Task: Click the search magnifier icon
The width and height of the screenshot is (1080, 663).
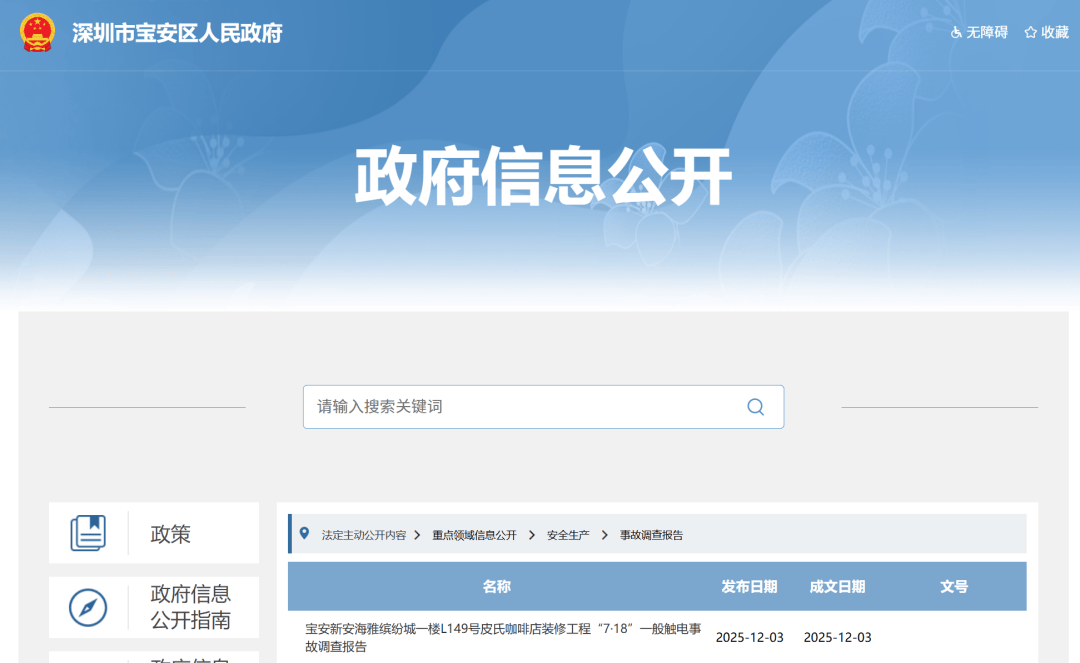Action: [755, 407]
